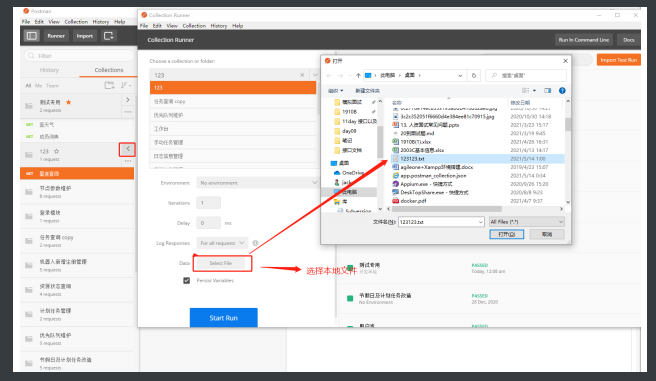Click Run In Command Line button
This screenshot has width=656, height=381.
pyautogui.click(x=584, y=40)
